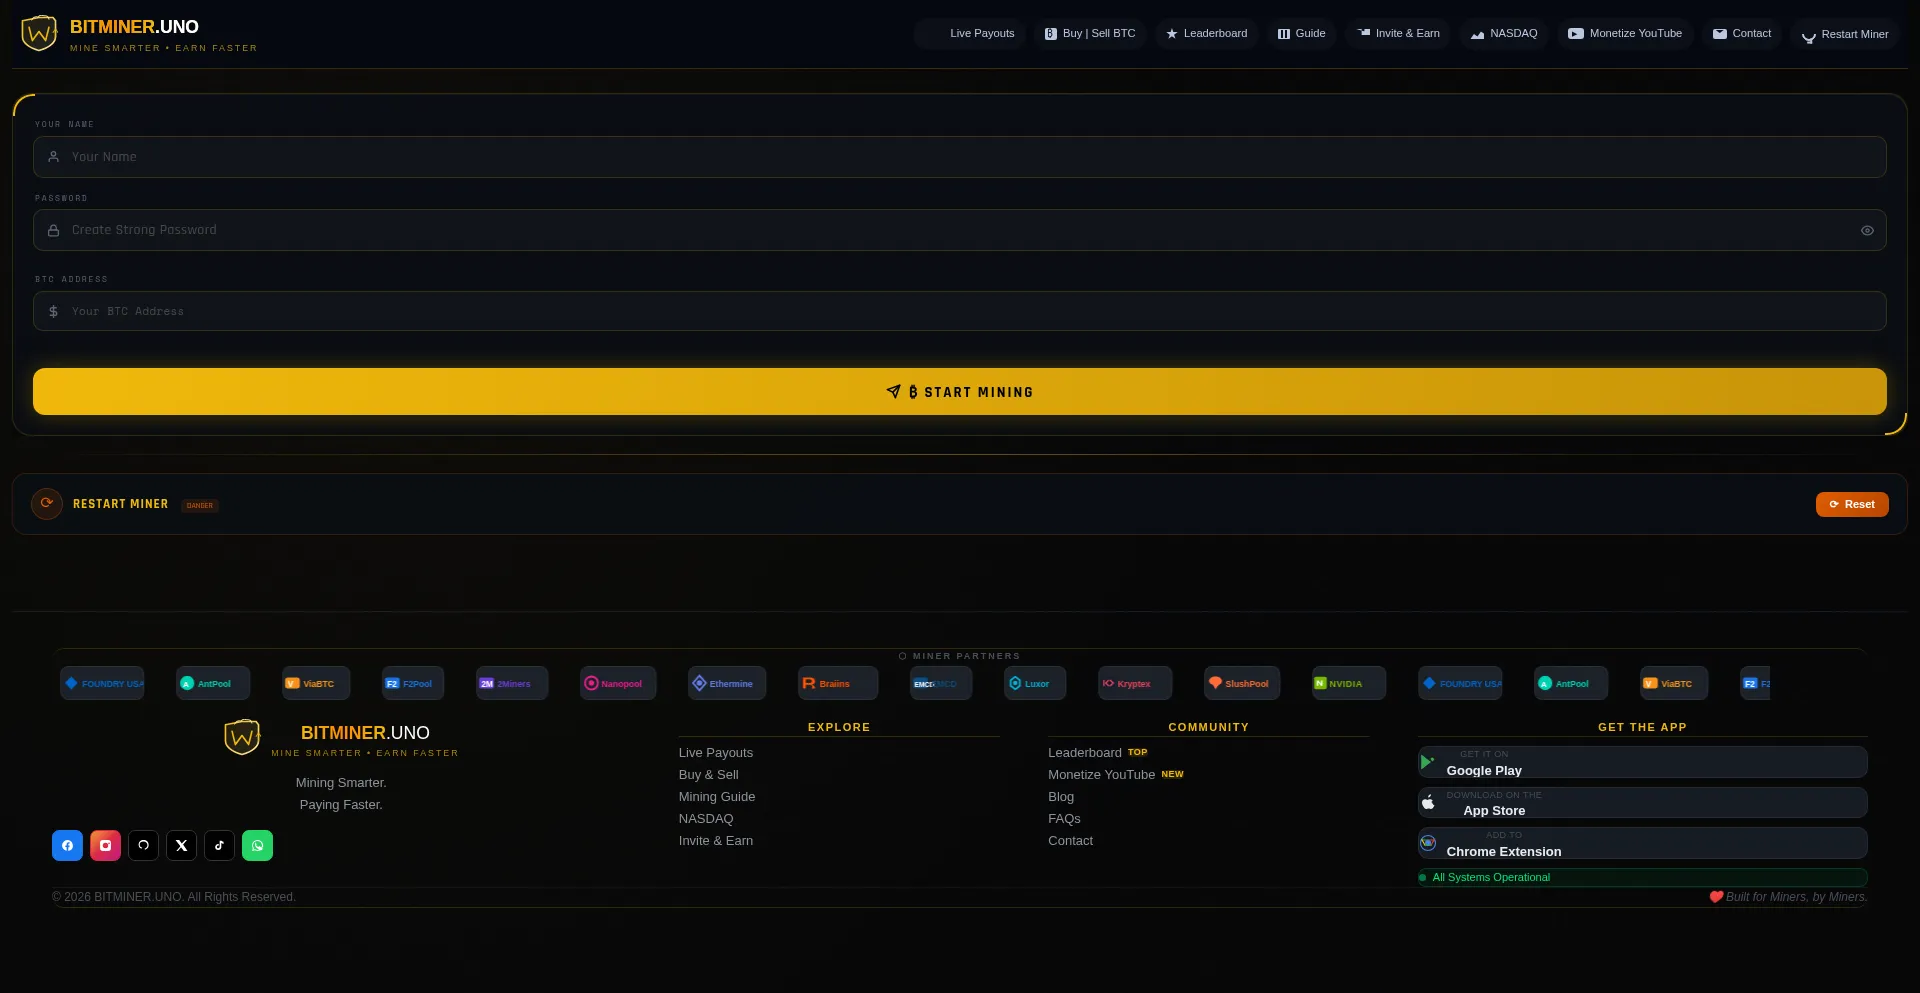Viewport: 1920px width, 993px height.
Task: Click the Kryptex partner badge
Action: pyautogui.click(x=1135, y=684)
